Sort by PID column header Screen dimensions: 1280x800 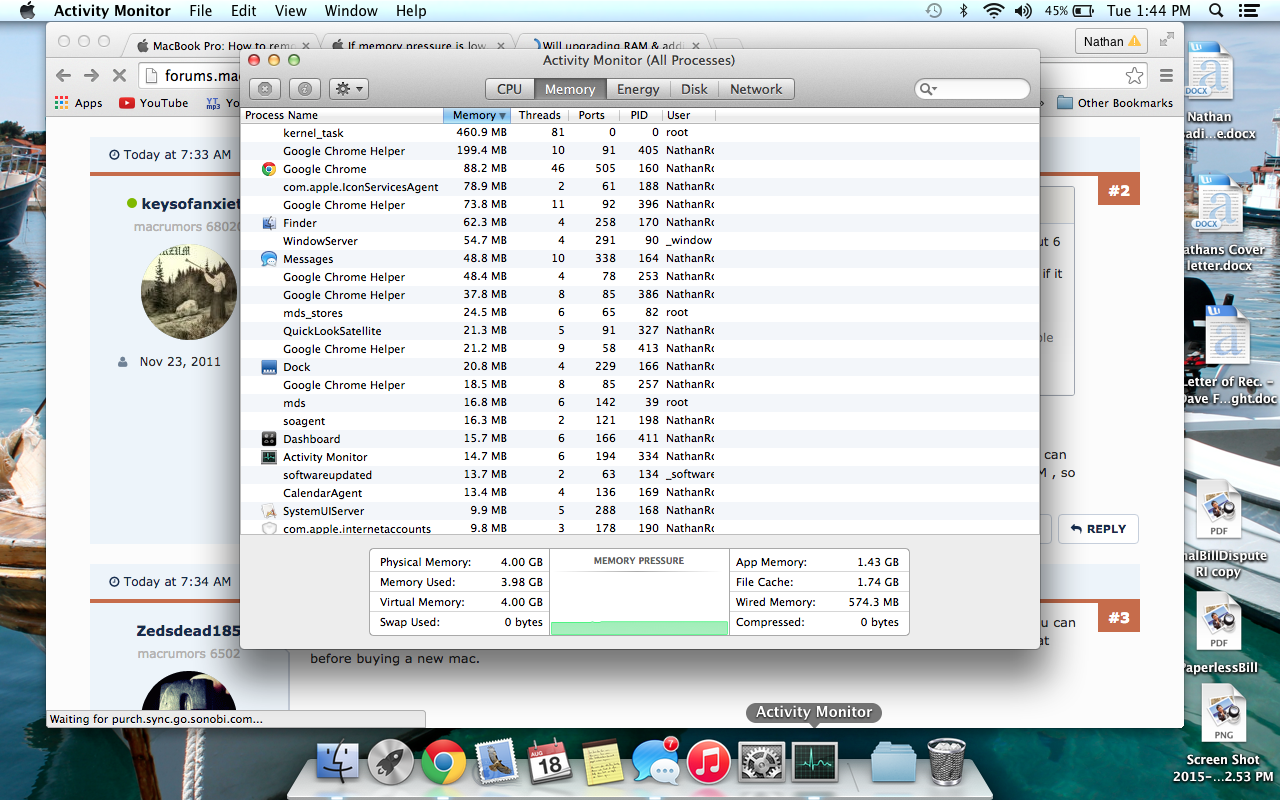click(639, 115)
